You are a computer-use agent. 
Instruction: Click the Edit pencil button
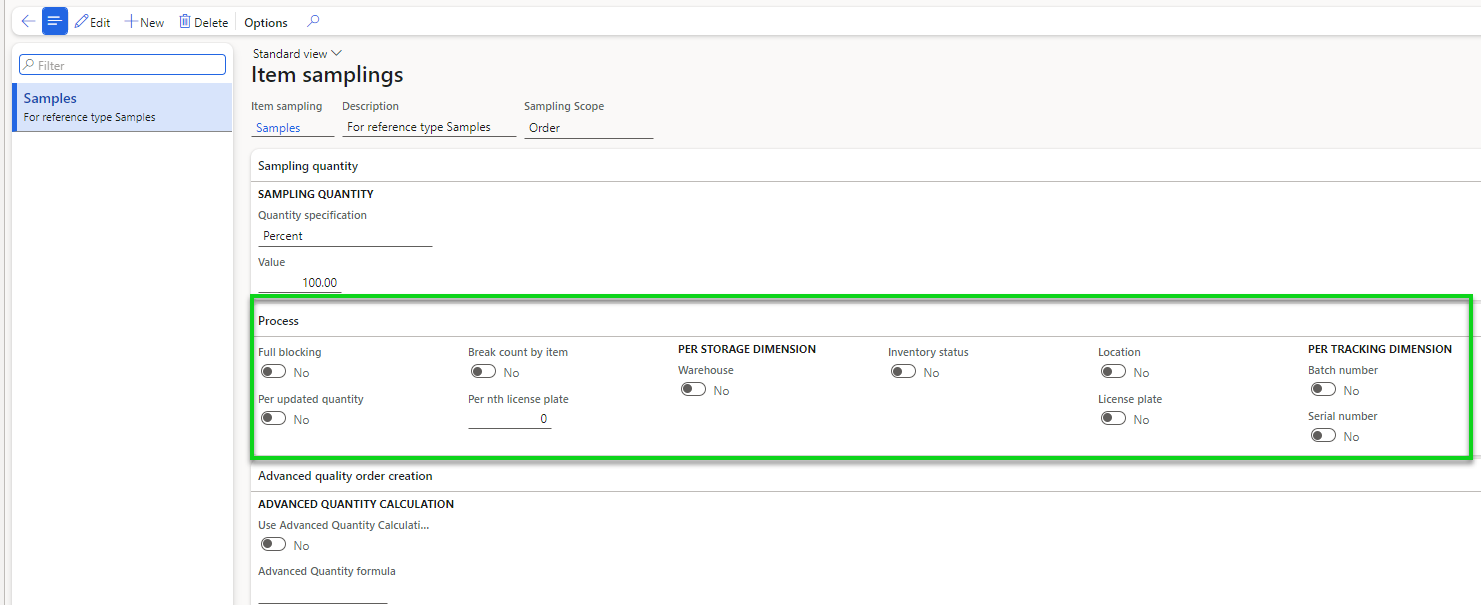tap(92, 22)
